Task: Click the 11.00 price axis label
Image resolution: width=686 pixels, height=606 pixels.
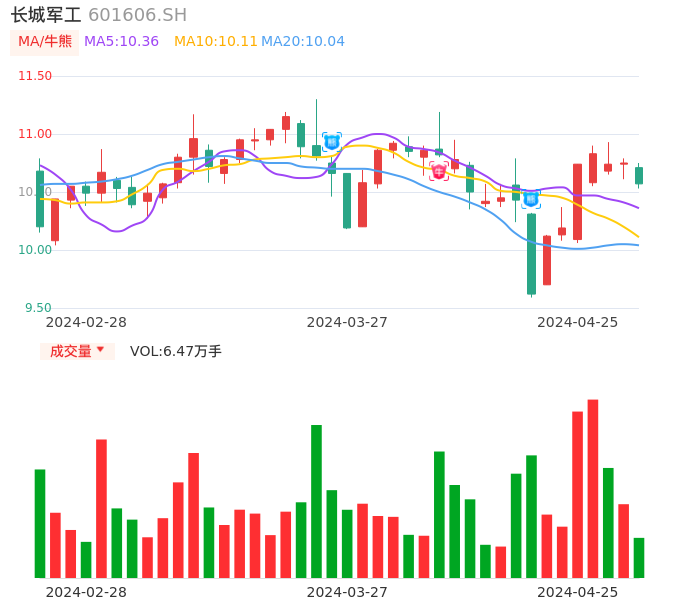Action: (35, 134)
